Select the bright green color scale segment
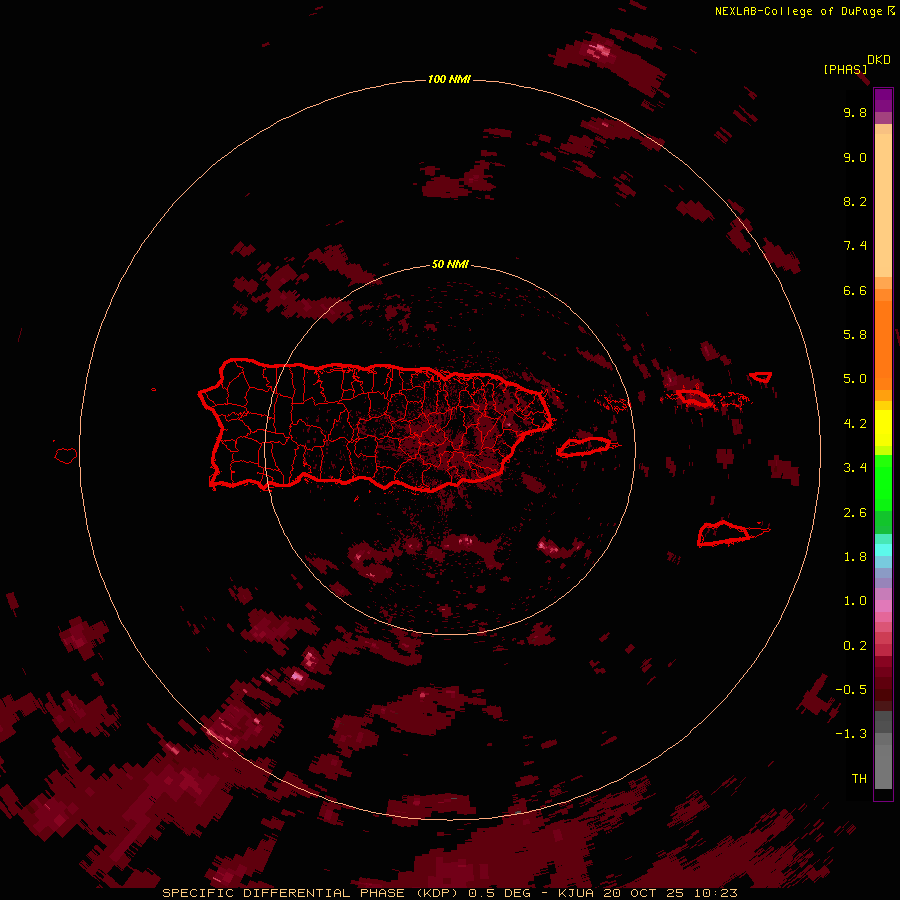This screenshot has width=900, height=900. 883,483
